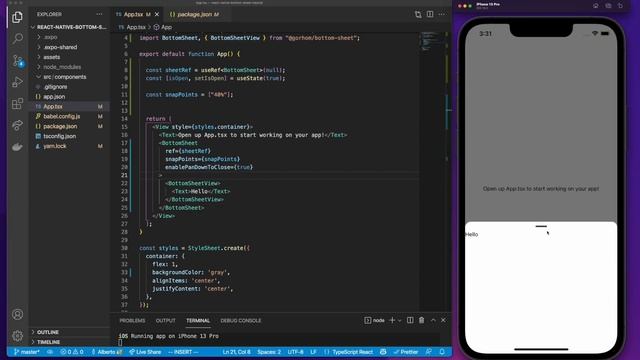Maximize the panel with the up chevron

tap(433, 320)
